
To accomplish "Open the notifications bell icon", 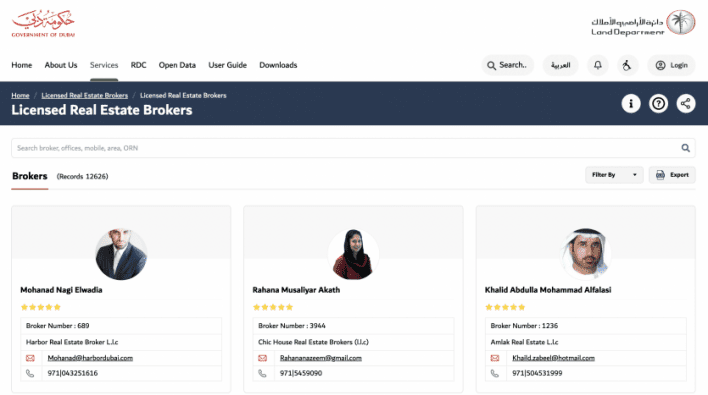I will (x=597, y=65).
